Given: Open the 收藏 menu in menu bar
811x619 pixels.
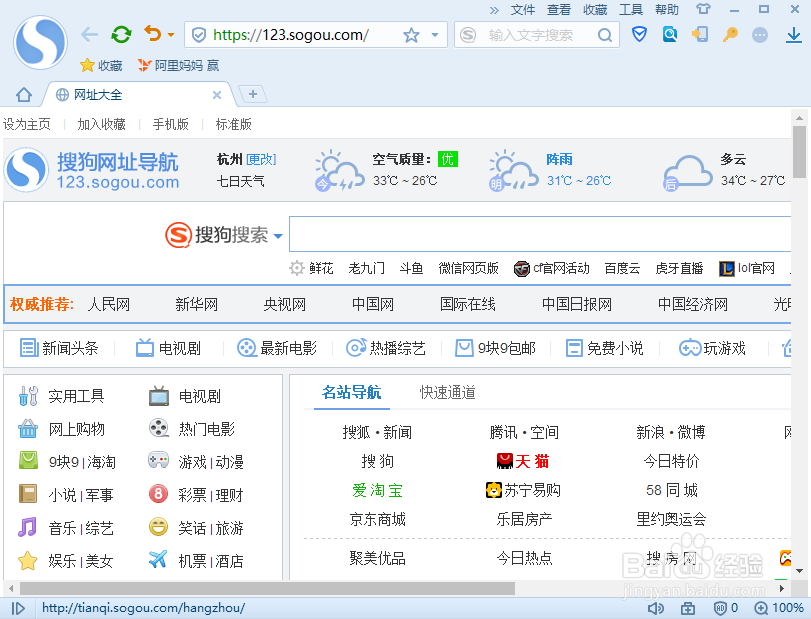Looking at the screenshot, I should point(595,10).
